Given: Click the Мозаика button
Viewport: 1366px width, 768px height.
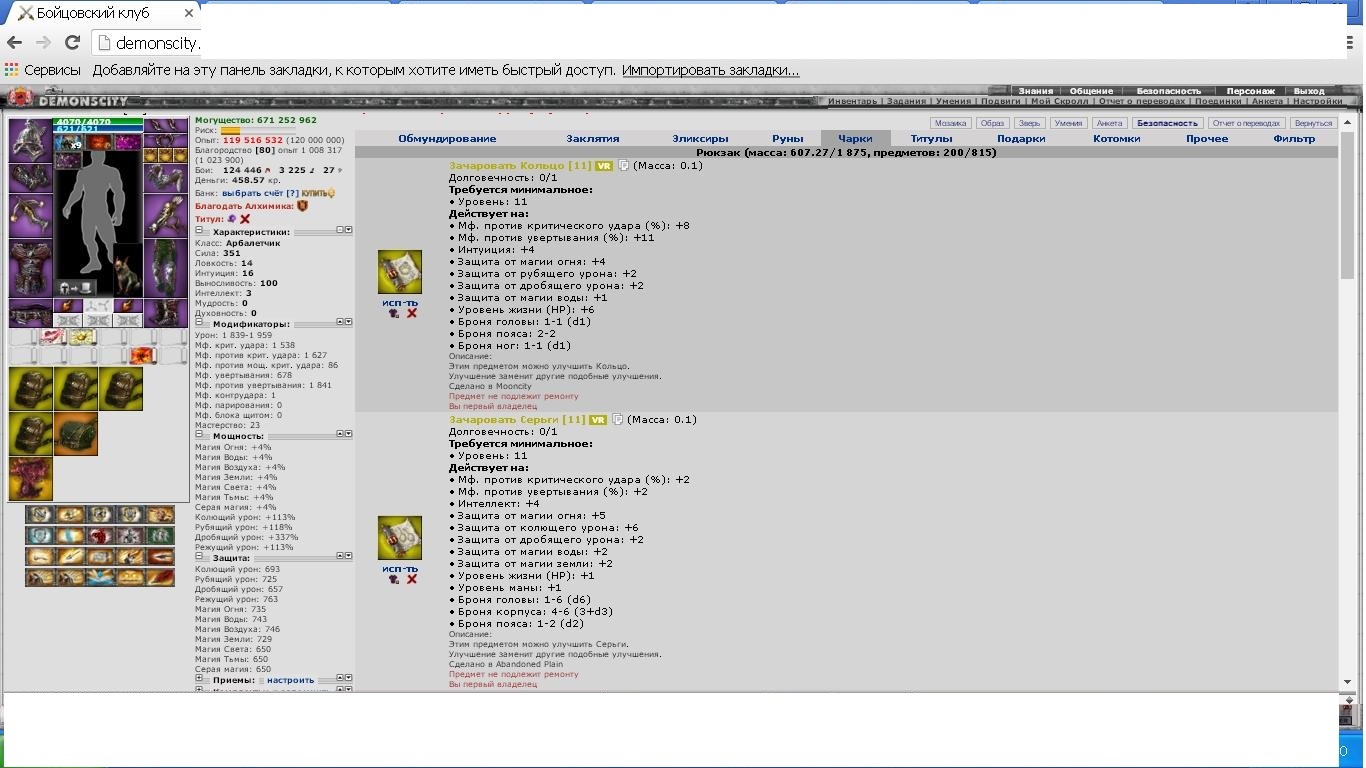Looking at the screenshot, I should pos(950,123).
